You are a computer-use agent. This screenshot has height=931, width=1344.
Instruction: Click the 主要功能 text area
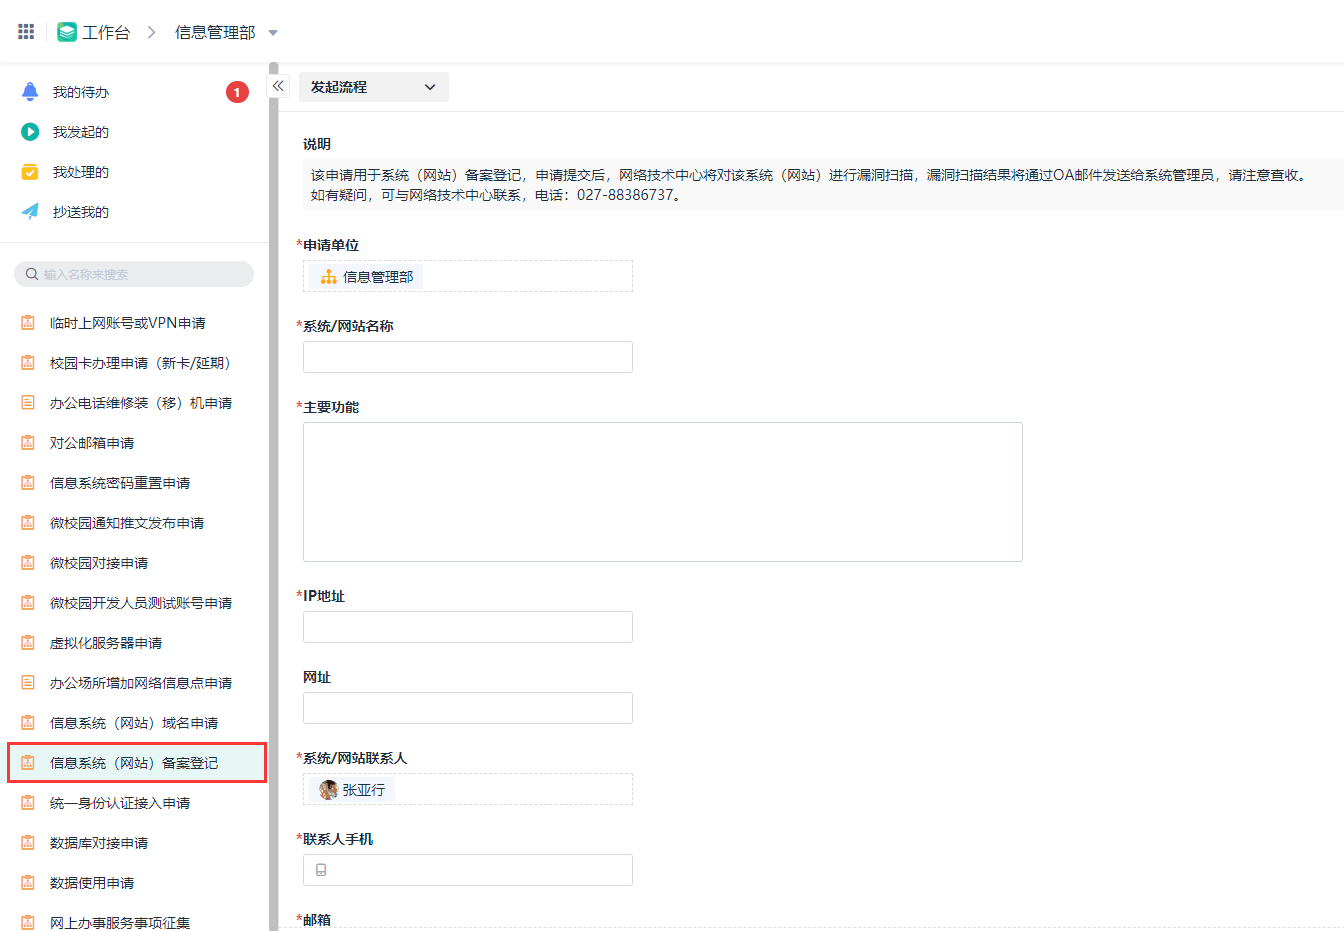point(662,492)
